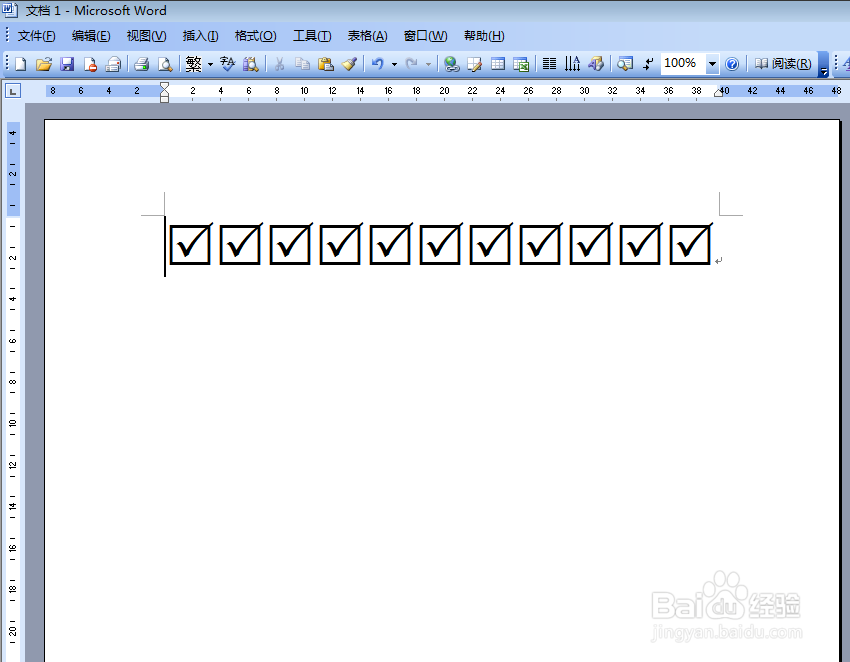
Task: Click the first checked box symbol
Action: coord(190,244)
